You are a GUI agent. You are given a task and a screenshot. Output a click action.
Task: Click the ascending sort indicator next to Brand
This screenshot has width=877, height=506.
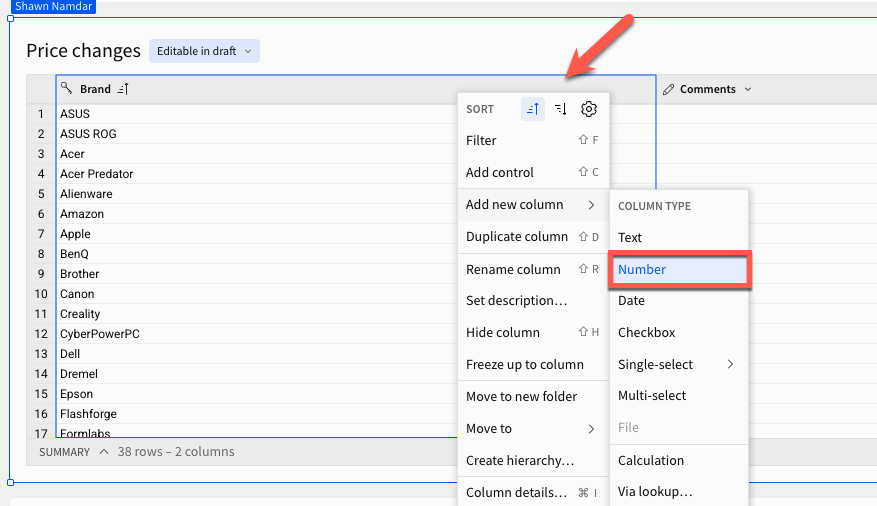click(x=123, y=89)
